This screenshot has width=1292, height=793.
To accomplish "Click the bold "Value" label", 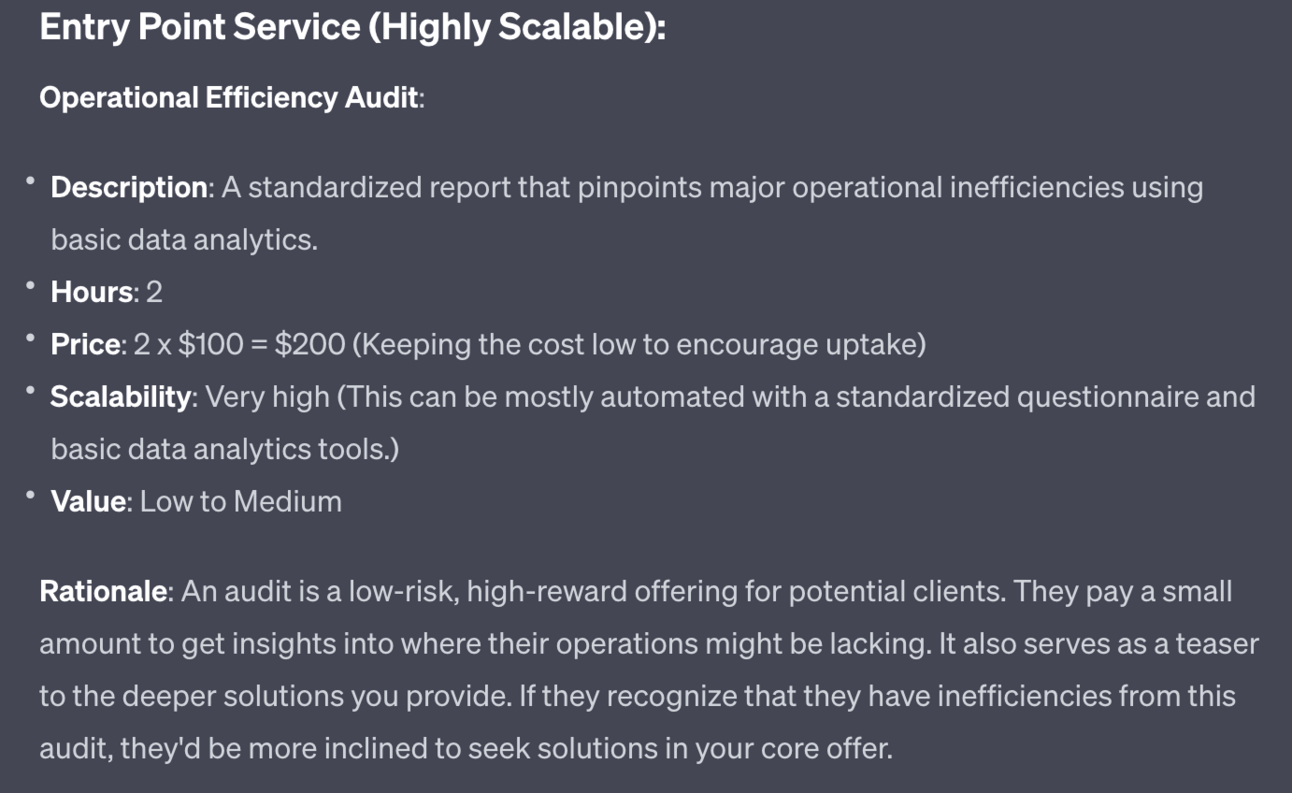I will click(x=90, y=501).
